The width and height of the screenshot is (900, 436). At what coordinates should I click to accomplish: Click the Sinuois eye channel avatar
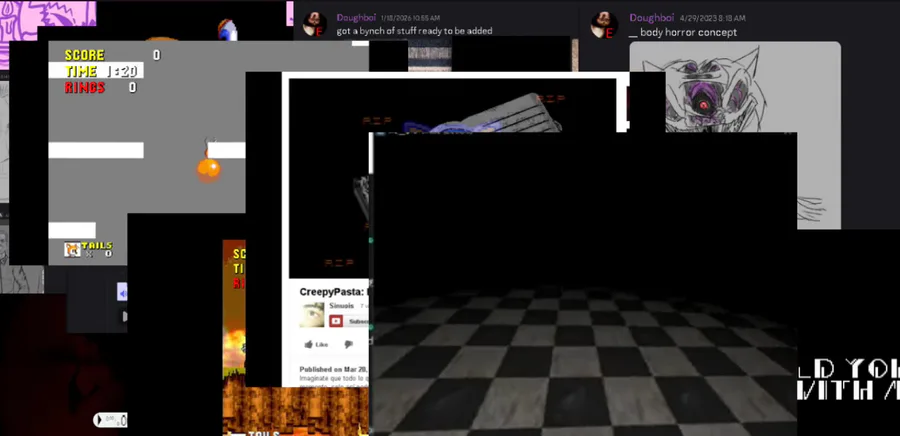[312, 315]
